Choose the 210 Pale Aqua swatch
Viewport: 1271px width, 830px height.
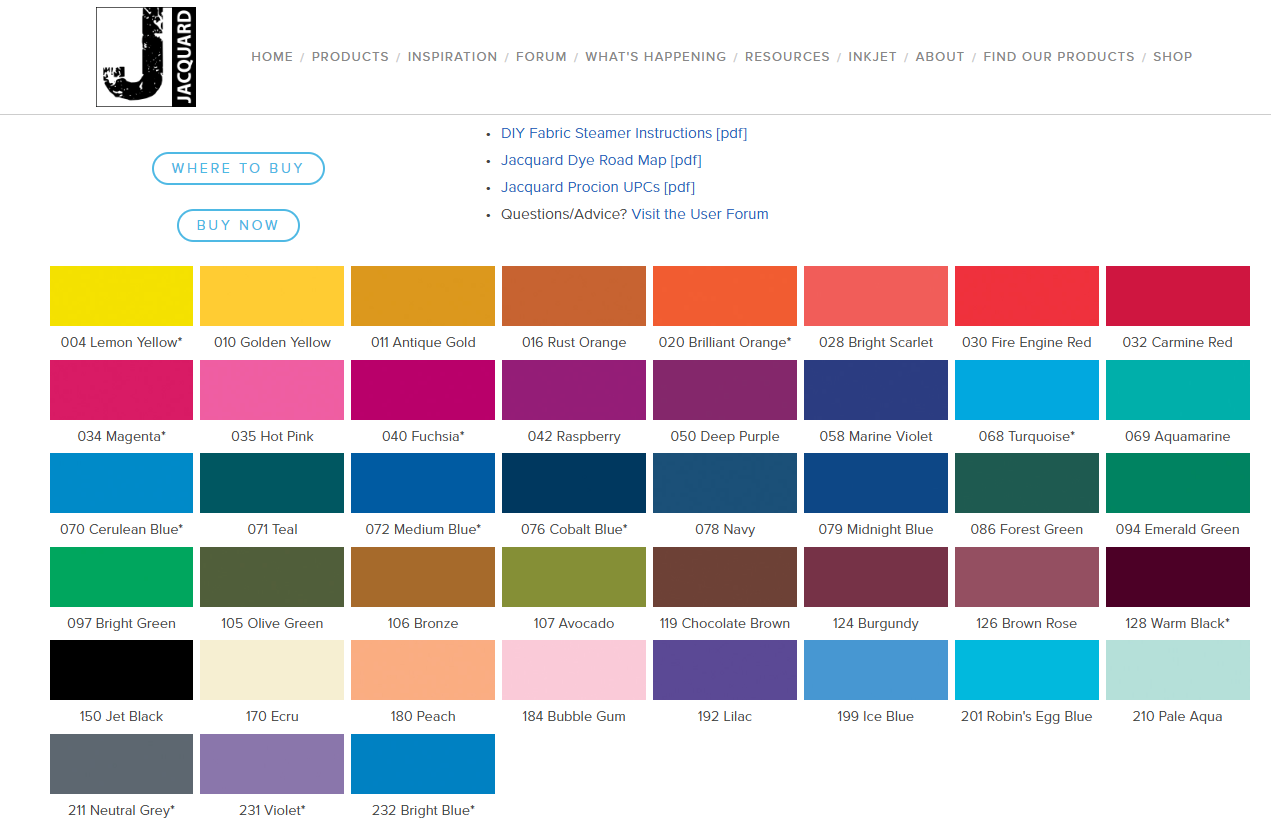[1178, 670]
